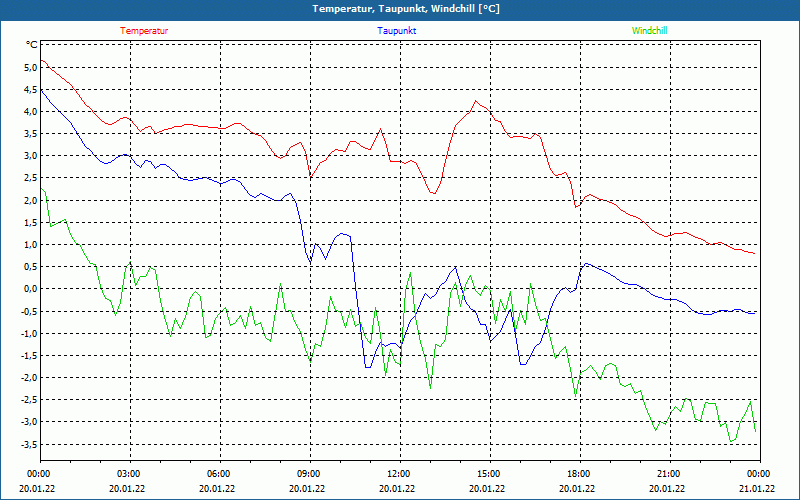Click the -3,5 y-axis value
The image size is (800, 500).
29,444
